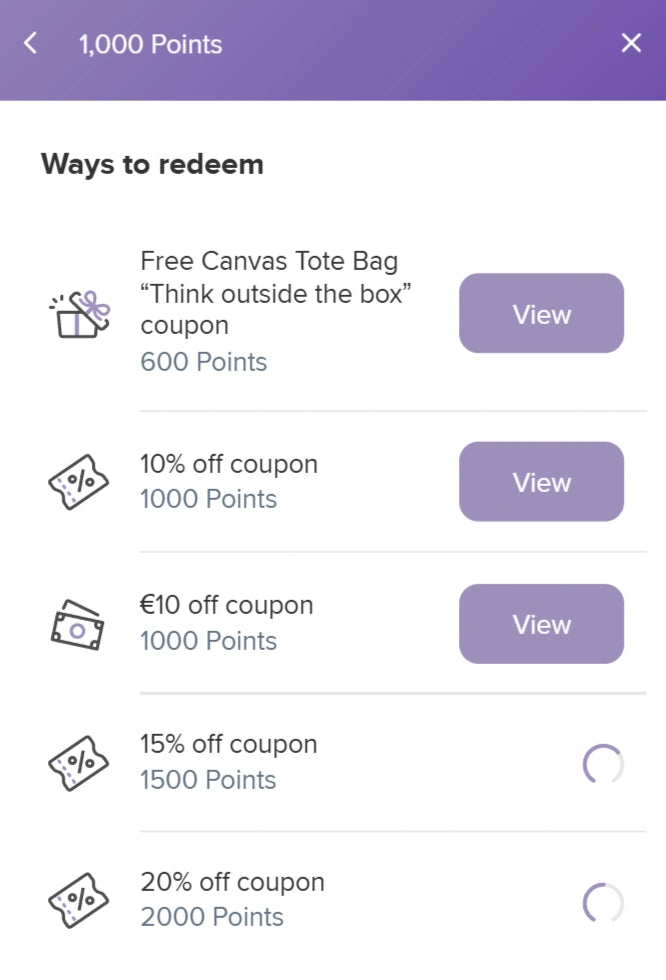
Task: Click the 10% off coupon ticket icon
Action: 78,482
